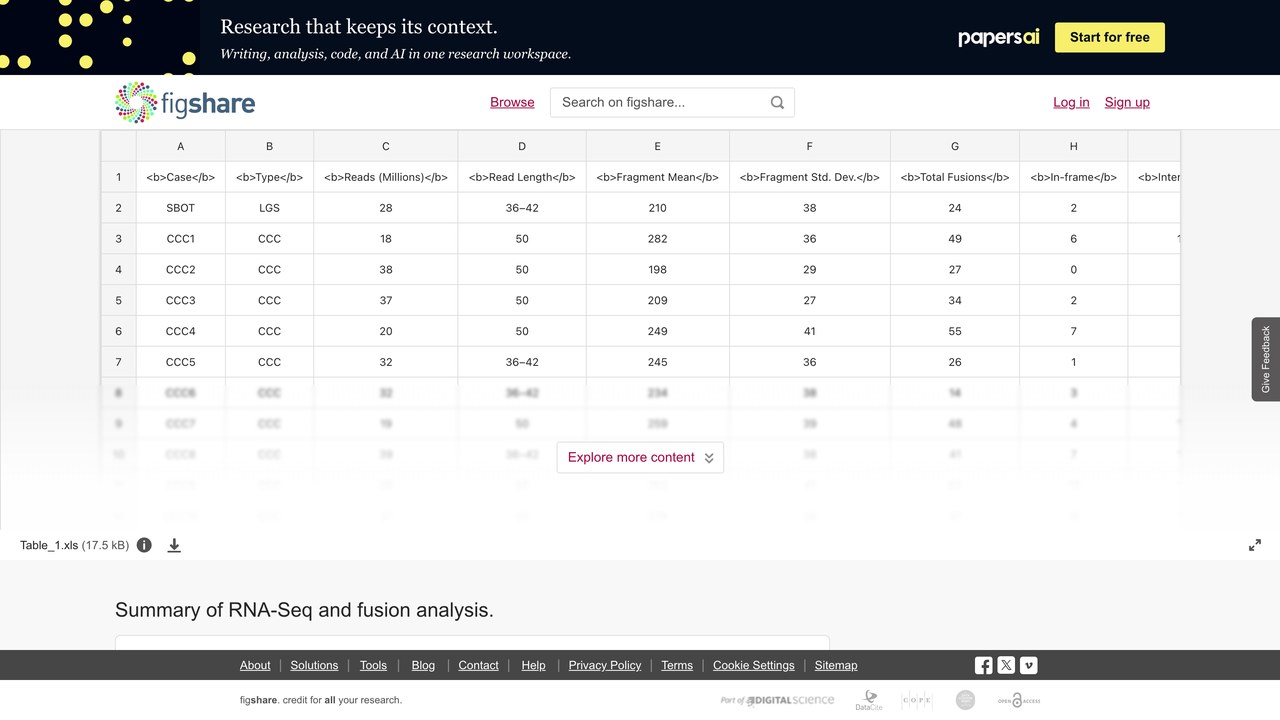Open the Browse link
1280x720 pixels.
(x=512, y=102)
